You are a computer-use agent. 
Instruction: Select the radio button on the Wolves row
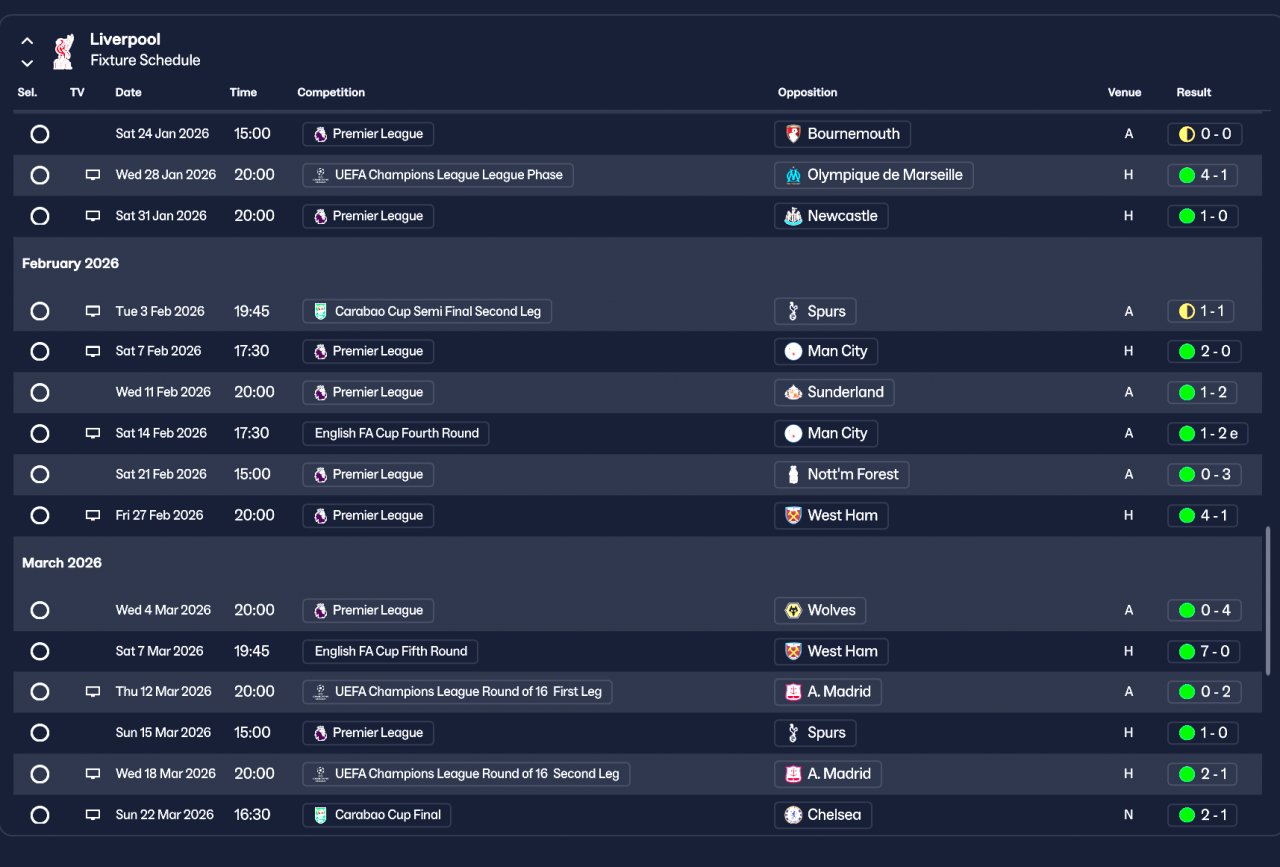tap(40, 610)
